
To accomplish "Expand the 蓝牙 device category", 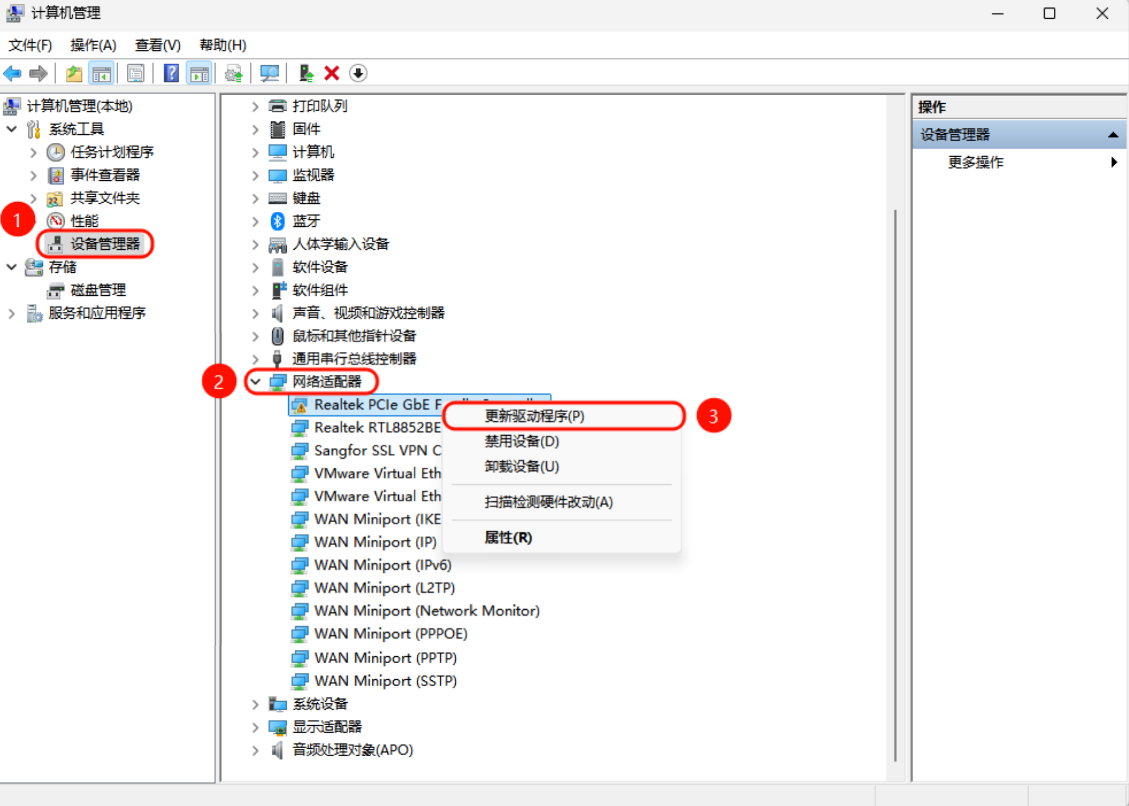I will (x=255, y=221).
